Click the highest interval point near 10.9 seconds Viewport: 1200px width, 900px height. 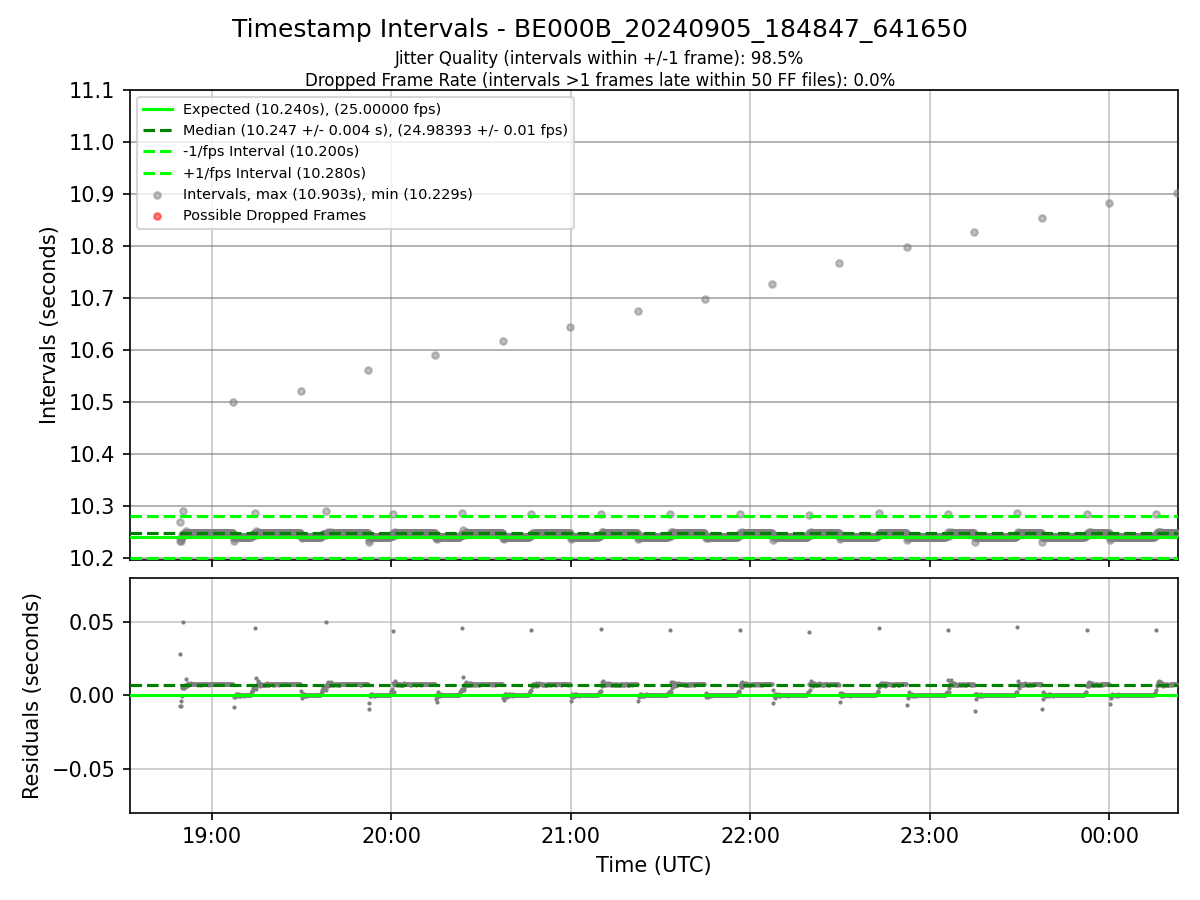(x=1176, y=193)
